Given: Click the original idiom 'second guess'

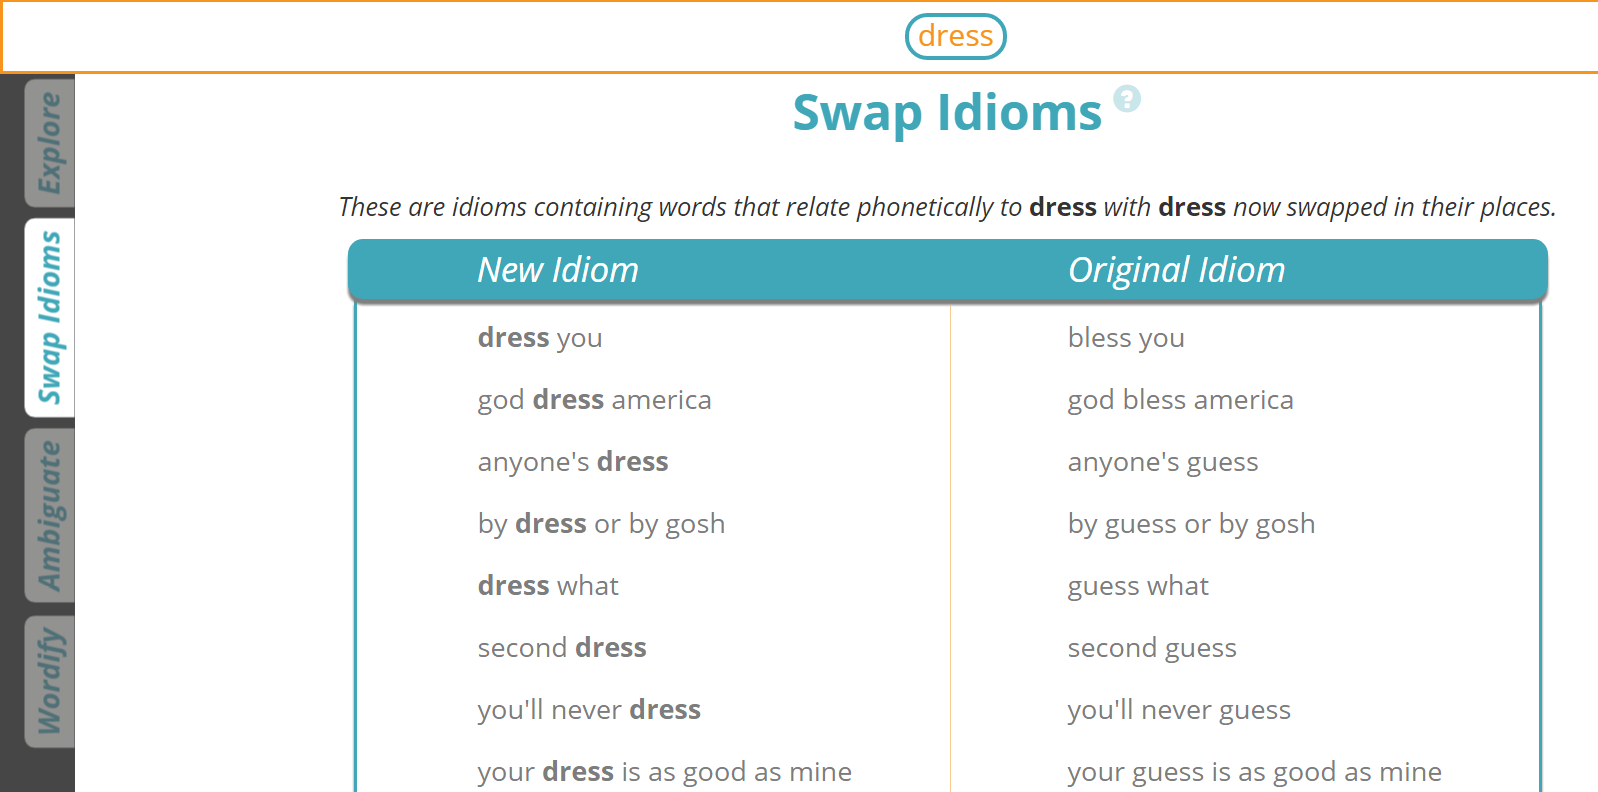Looking at the screenshot, I should (1152, 648).
